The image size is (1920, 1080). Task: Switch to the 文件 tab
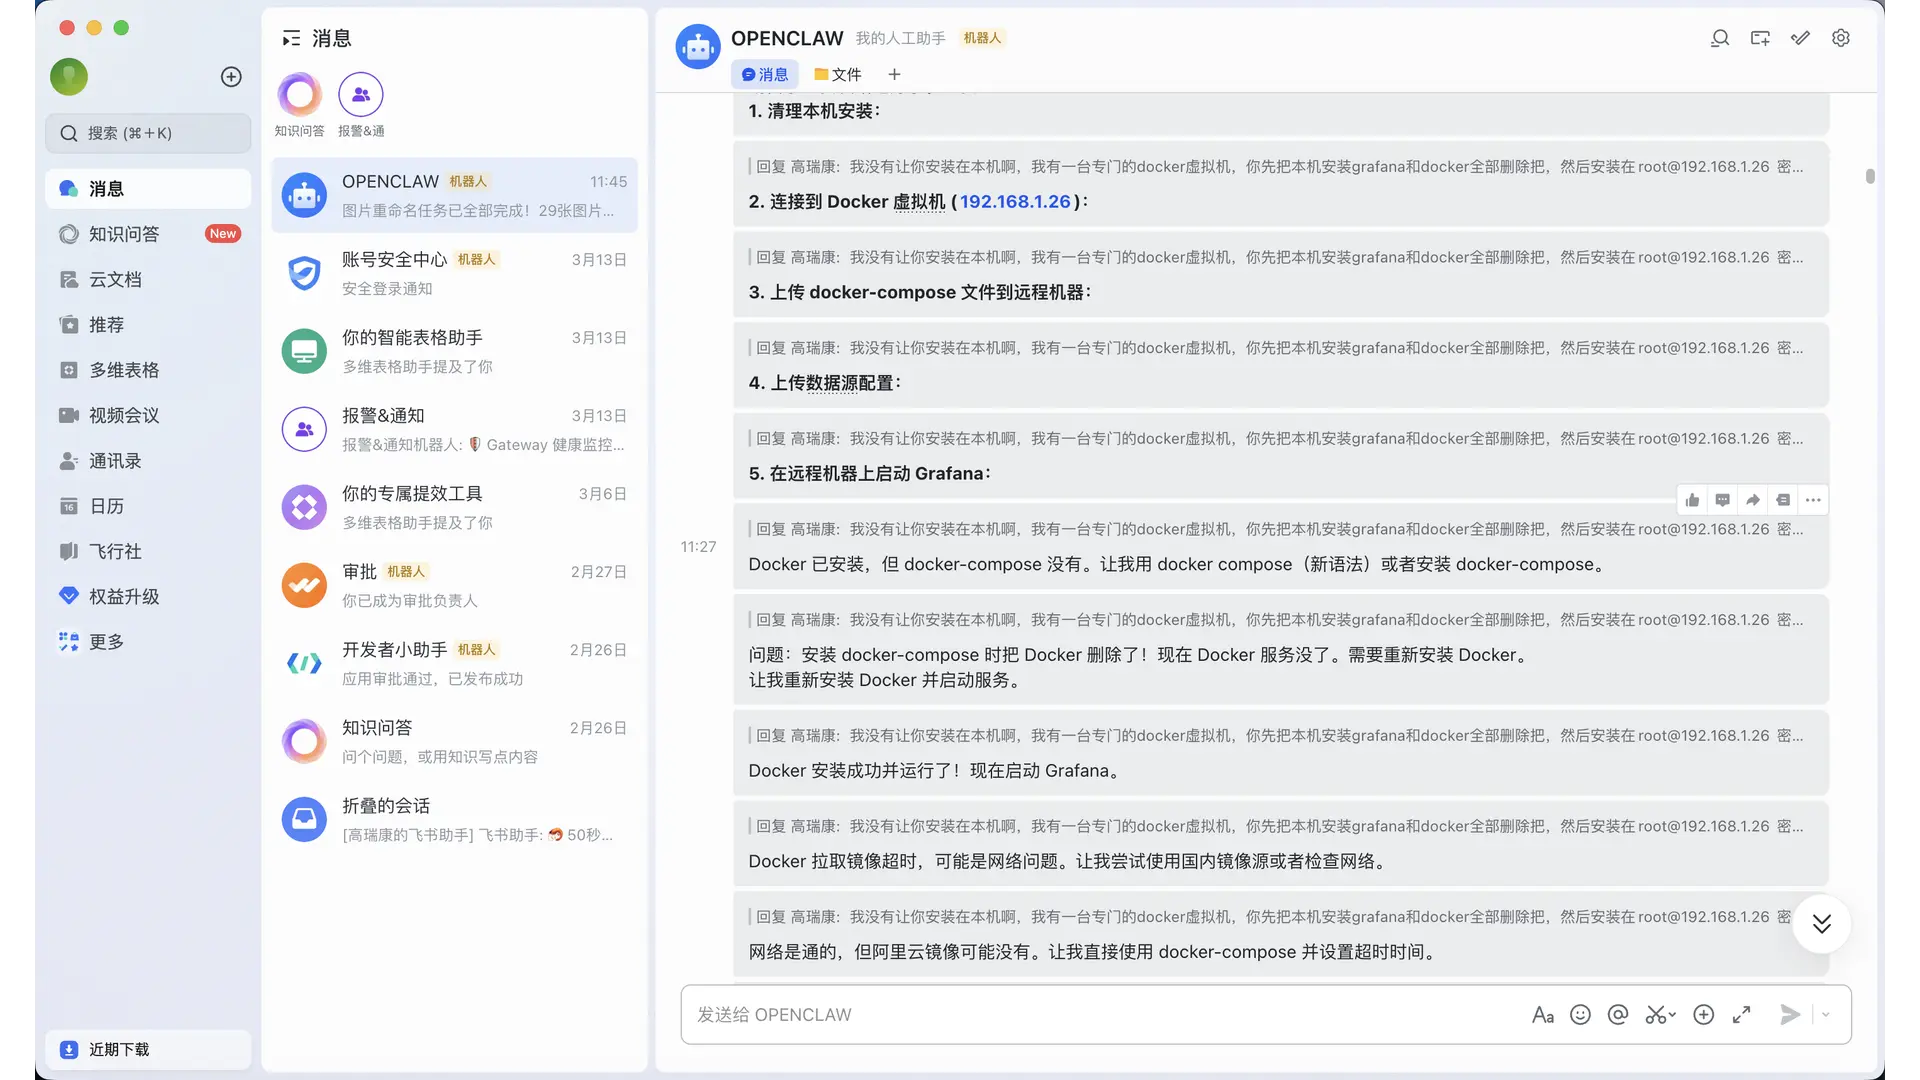click(838, 74)
